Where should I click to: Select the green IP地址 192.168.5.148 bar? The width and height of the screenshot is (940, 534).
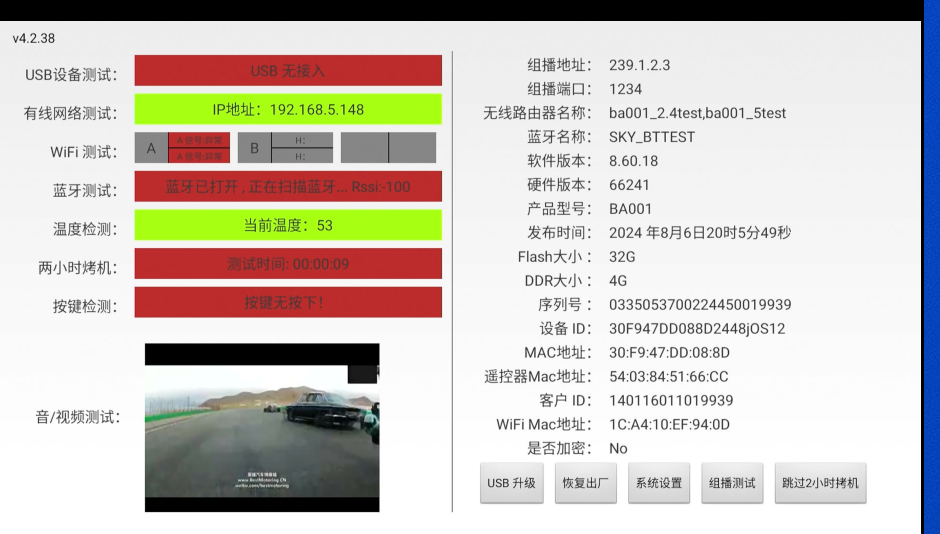[x=288, y=109]
